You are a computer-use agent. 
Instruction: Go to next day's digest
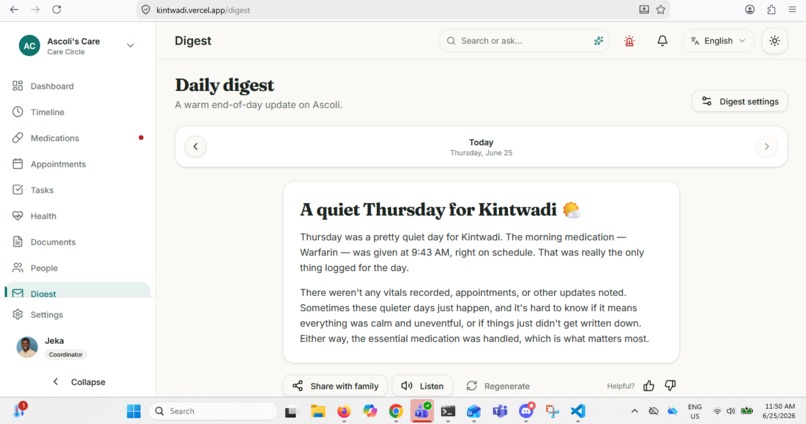(766, 146)
